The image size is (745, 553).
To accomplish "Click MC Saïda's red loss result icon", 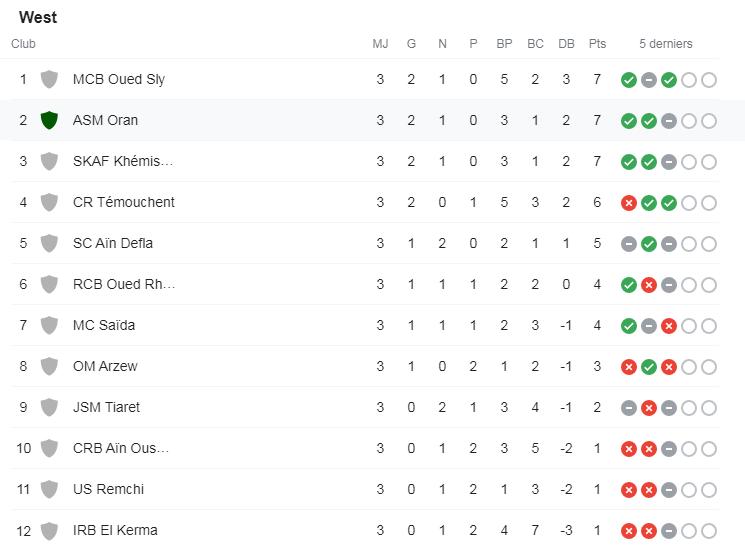I will (668, 326).
